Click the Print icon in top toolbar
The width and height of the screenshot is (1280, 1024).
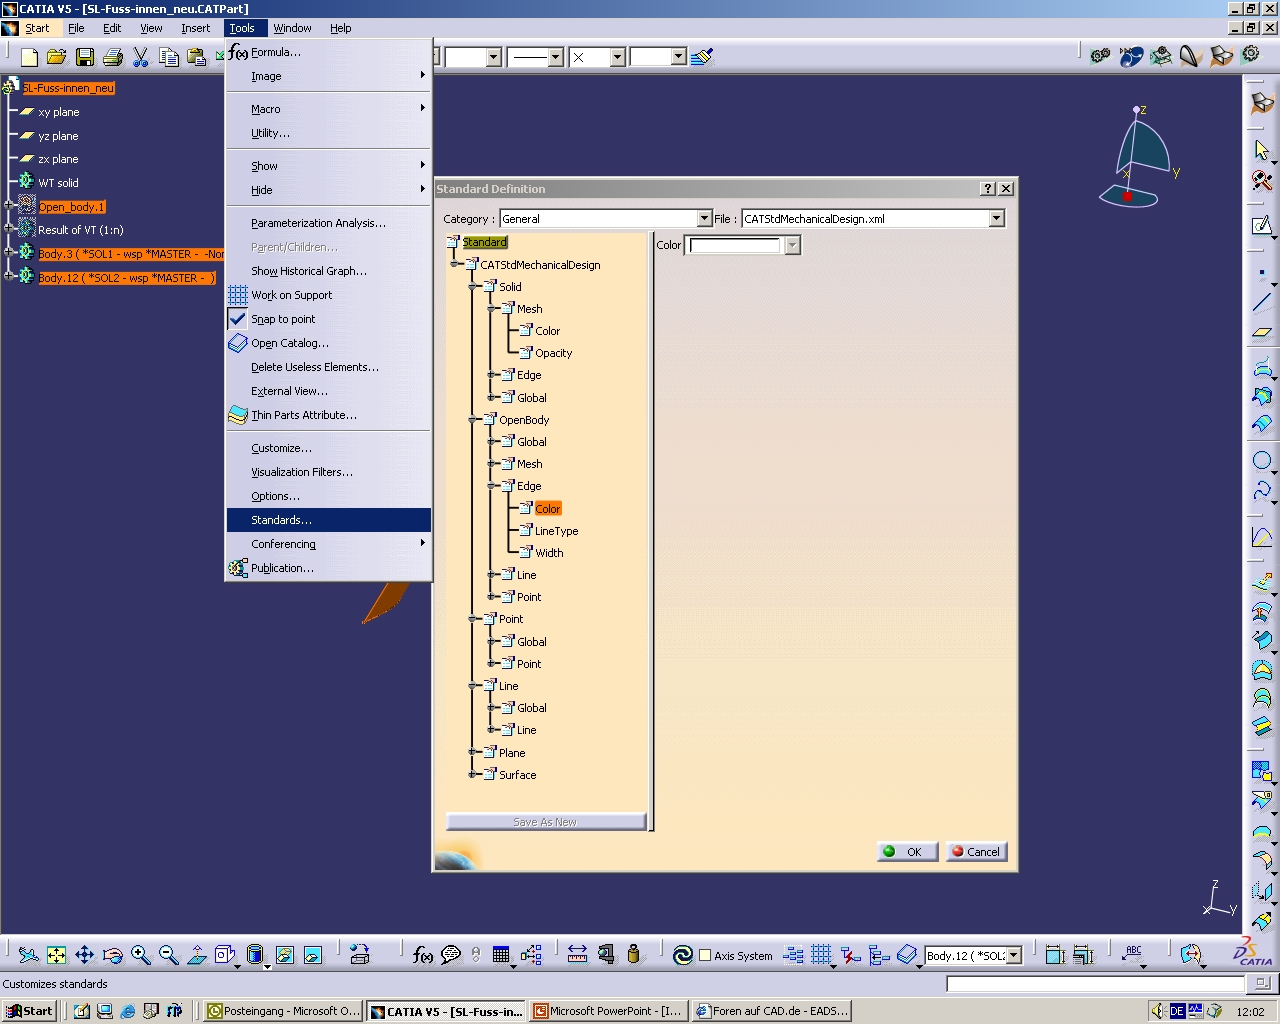point(113,57)
